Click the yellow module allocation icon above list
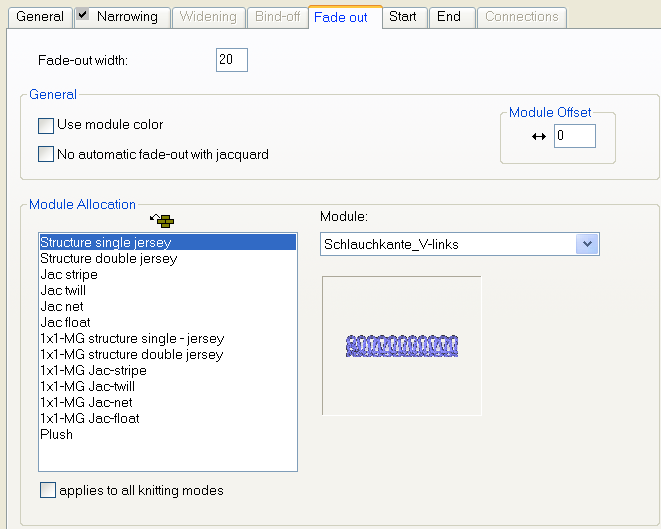Screen dimensions: 661x529 (162, 219)
